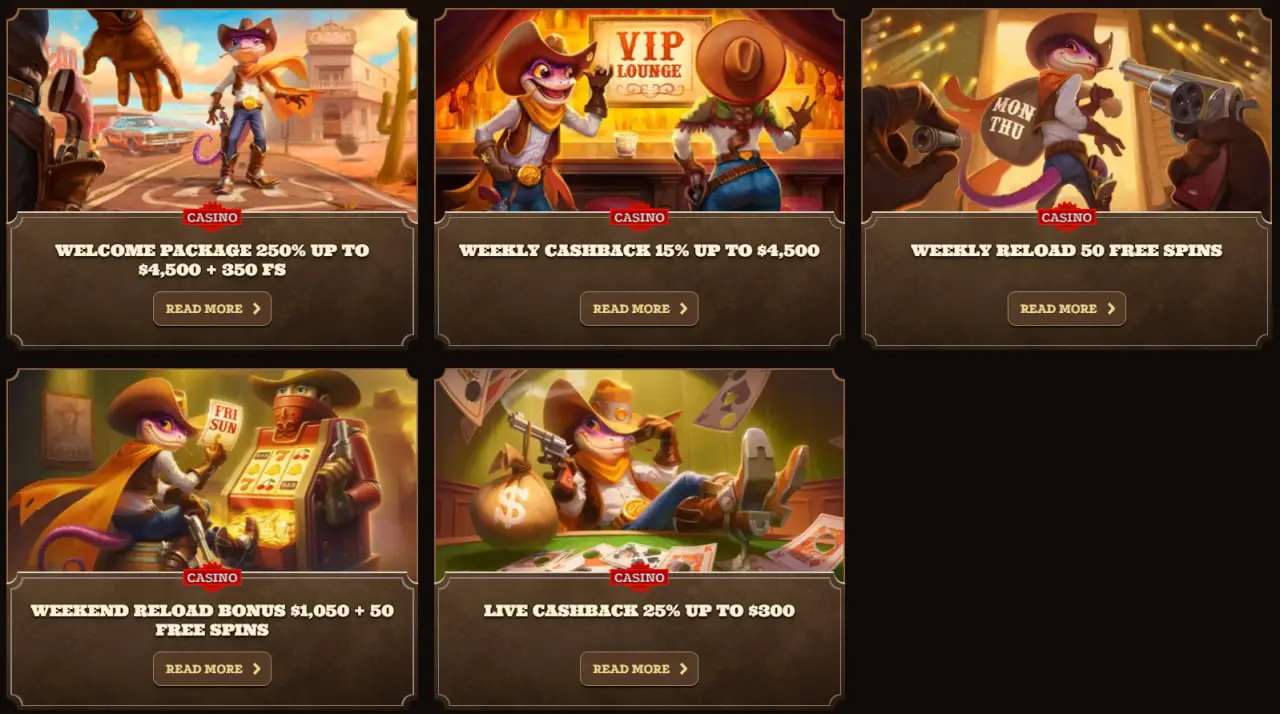1280x714 pixels.
Task: Click Weekly Cashback 15% up to $4,500 title
Action: point(639,251)
